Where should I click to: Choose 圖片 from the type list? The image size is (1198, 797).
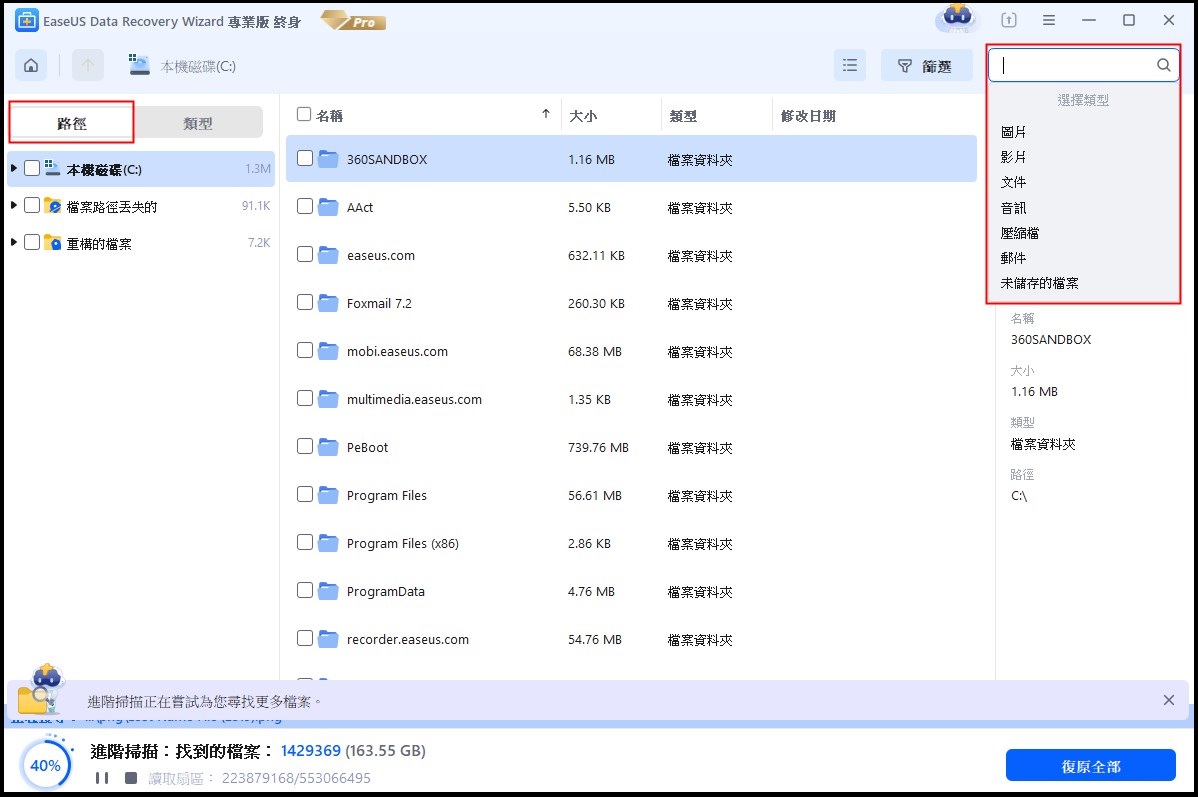pyautogui.click(x=1013, y=132)
